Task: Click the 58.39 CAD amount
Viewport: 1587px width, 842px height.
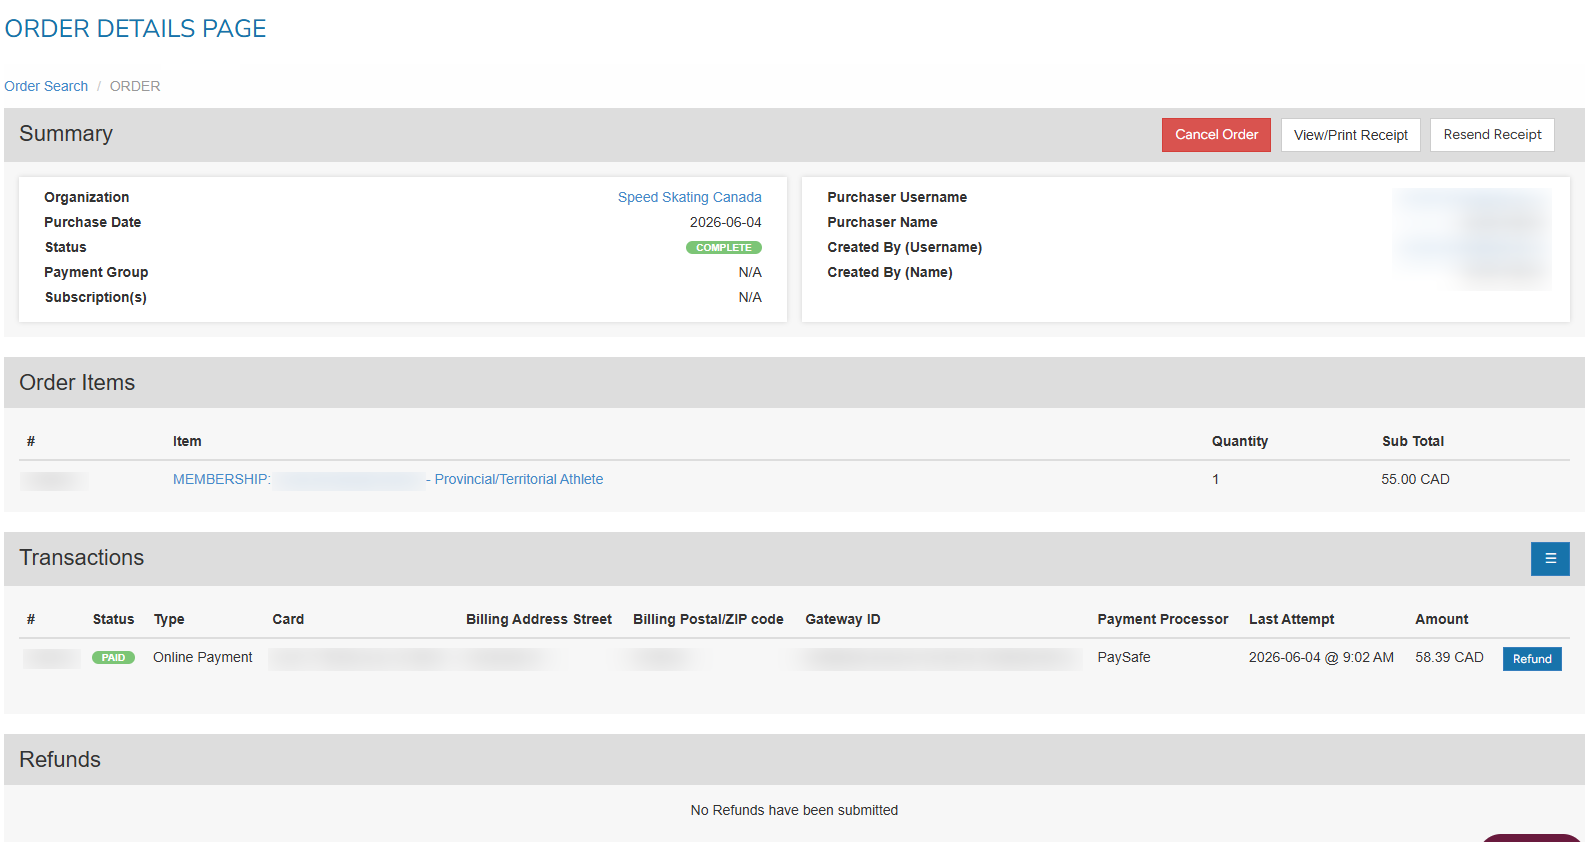Action: coord(1449,657)
